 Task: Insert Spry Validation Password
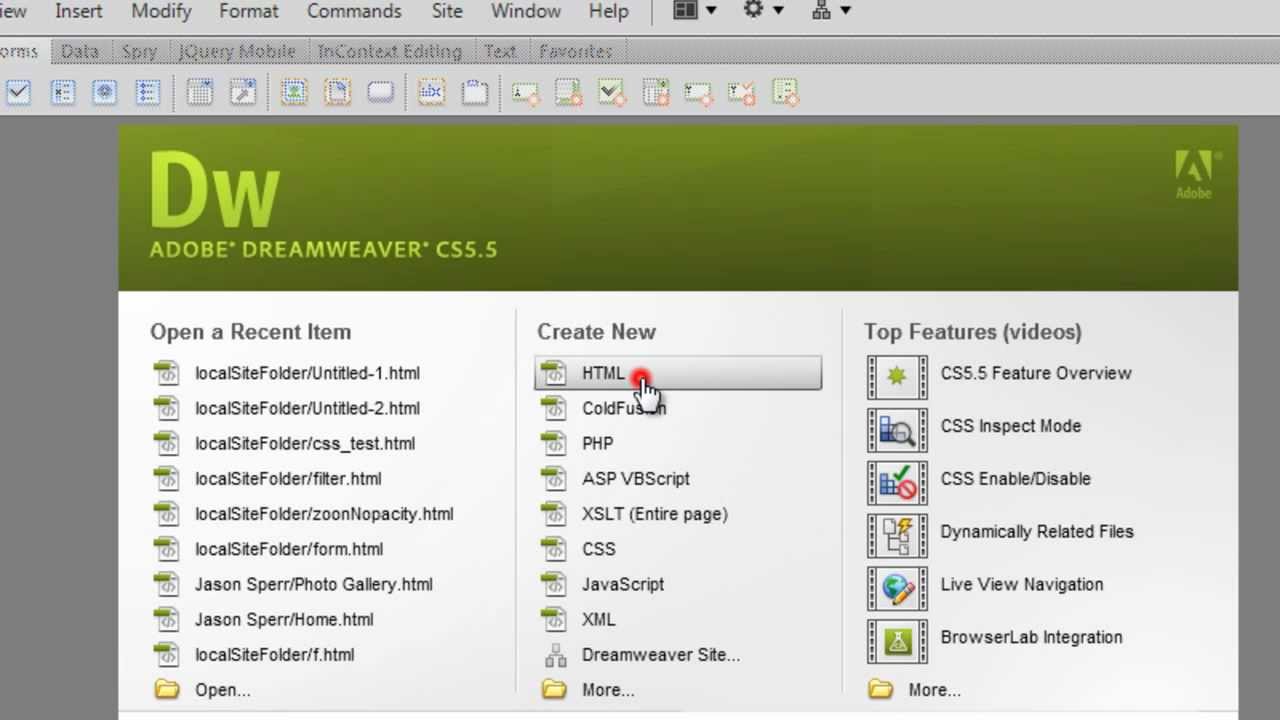tap(698, 93)
